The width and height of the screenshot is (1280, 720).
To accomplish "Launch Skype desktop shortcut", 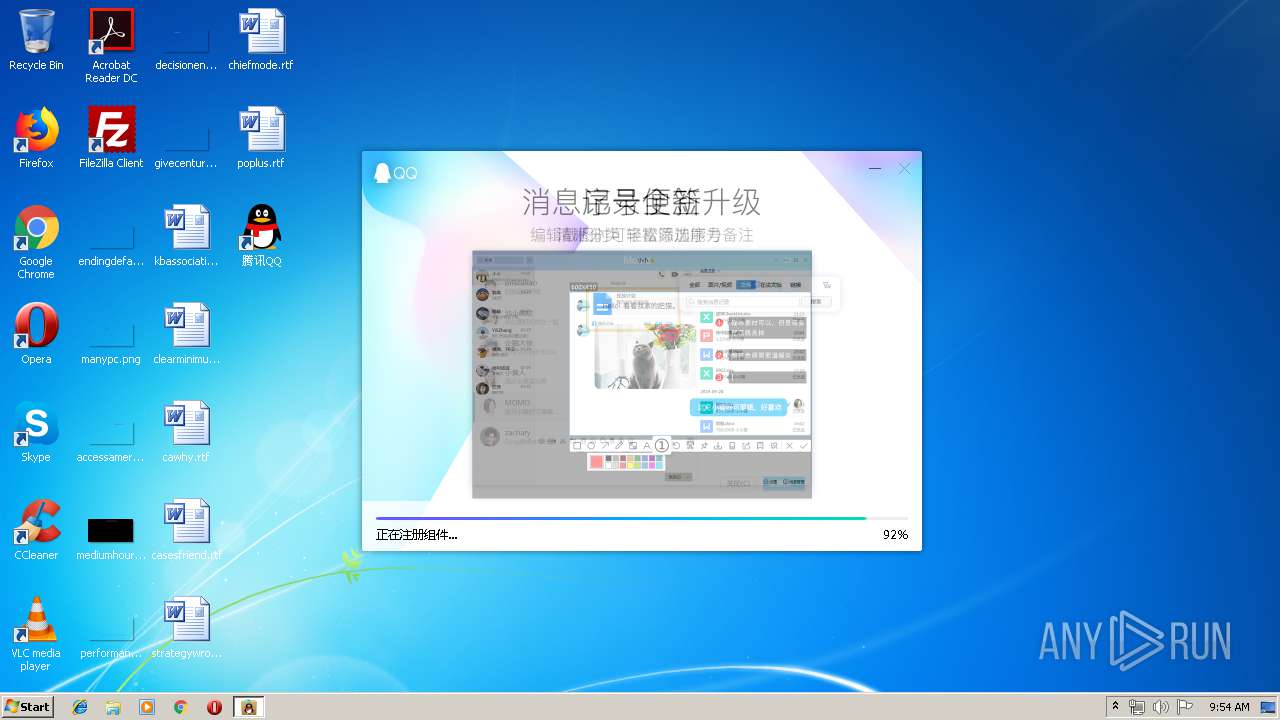I will coord(36,432).
